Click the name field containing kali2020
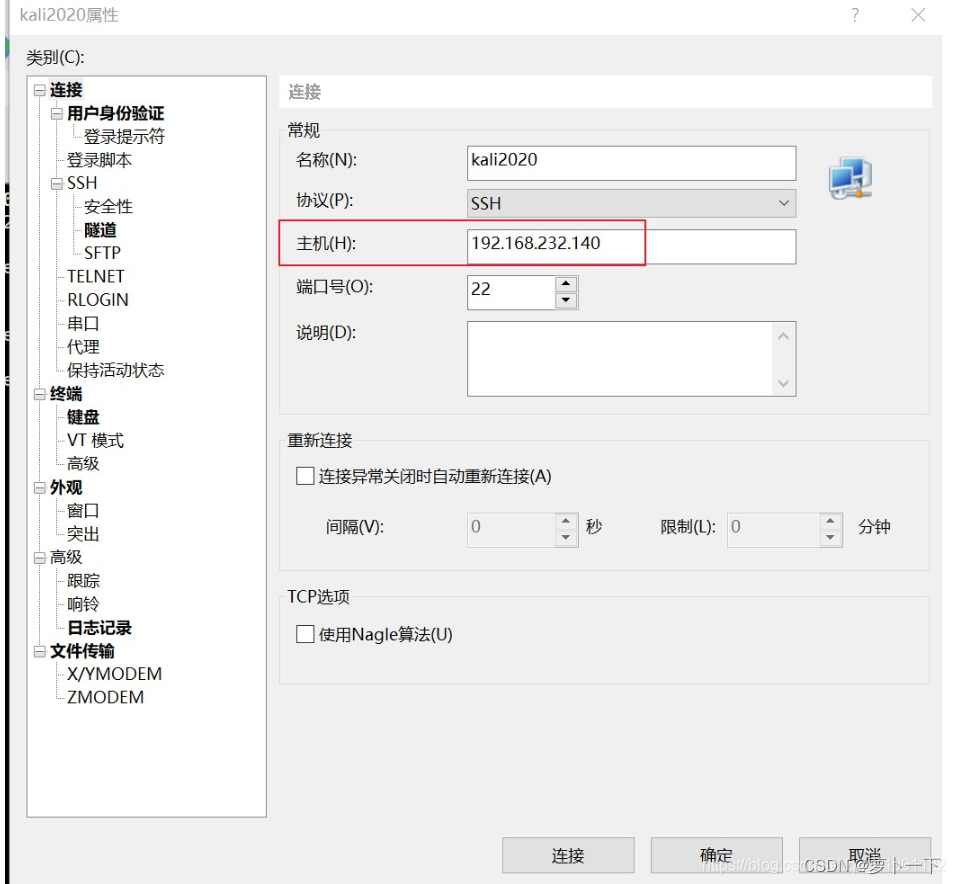Viewport: 956px width, 884px height. 632,163
